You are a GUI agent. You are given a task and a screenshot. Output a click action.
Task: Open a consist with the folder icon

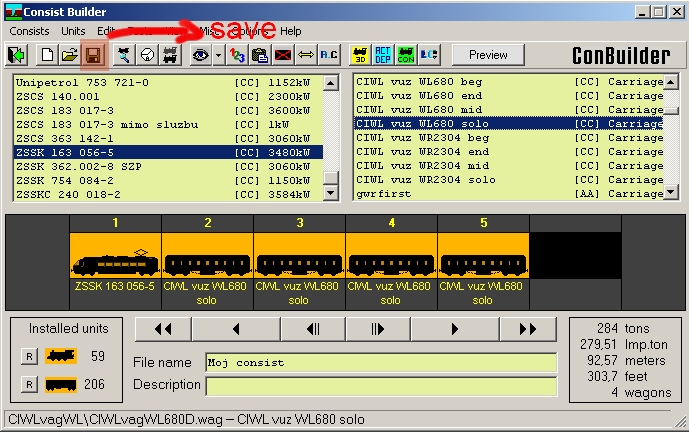69,55
